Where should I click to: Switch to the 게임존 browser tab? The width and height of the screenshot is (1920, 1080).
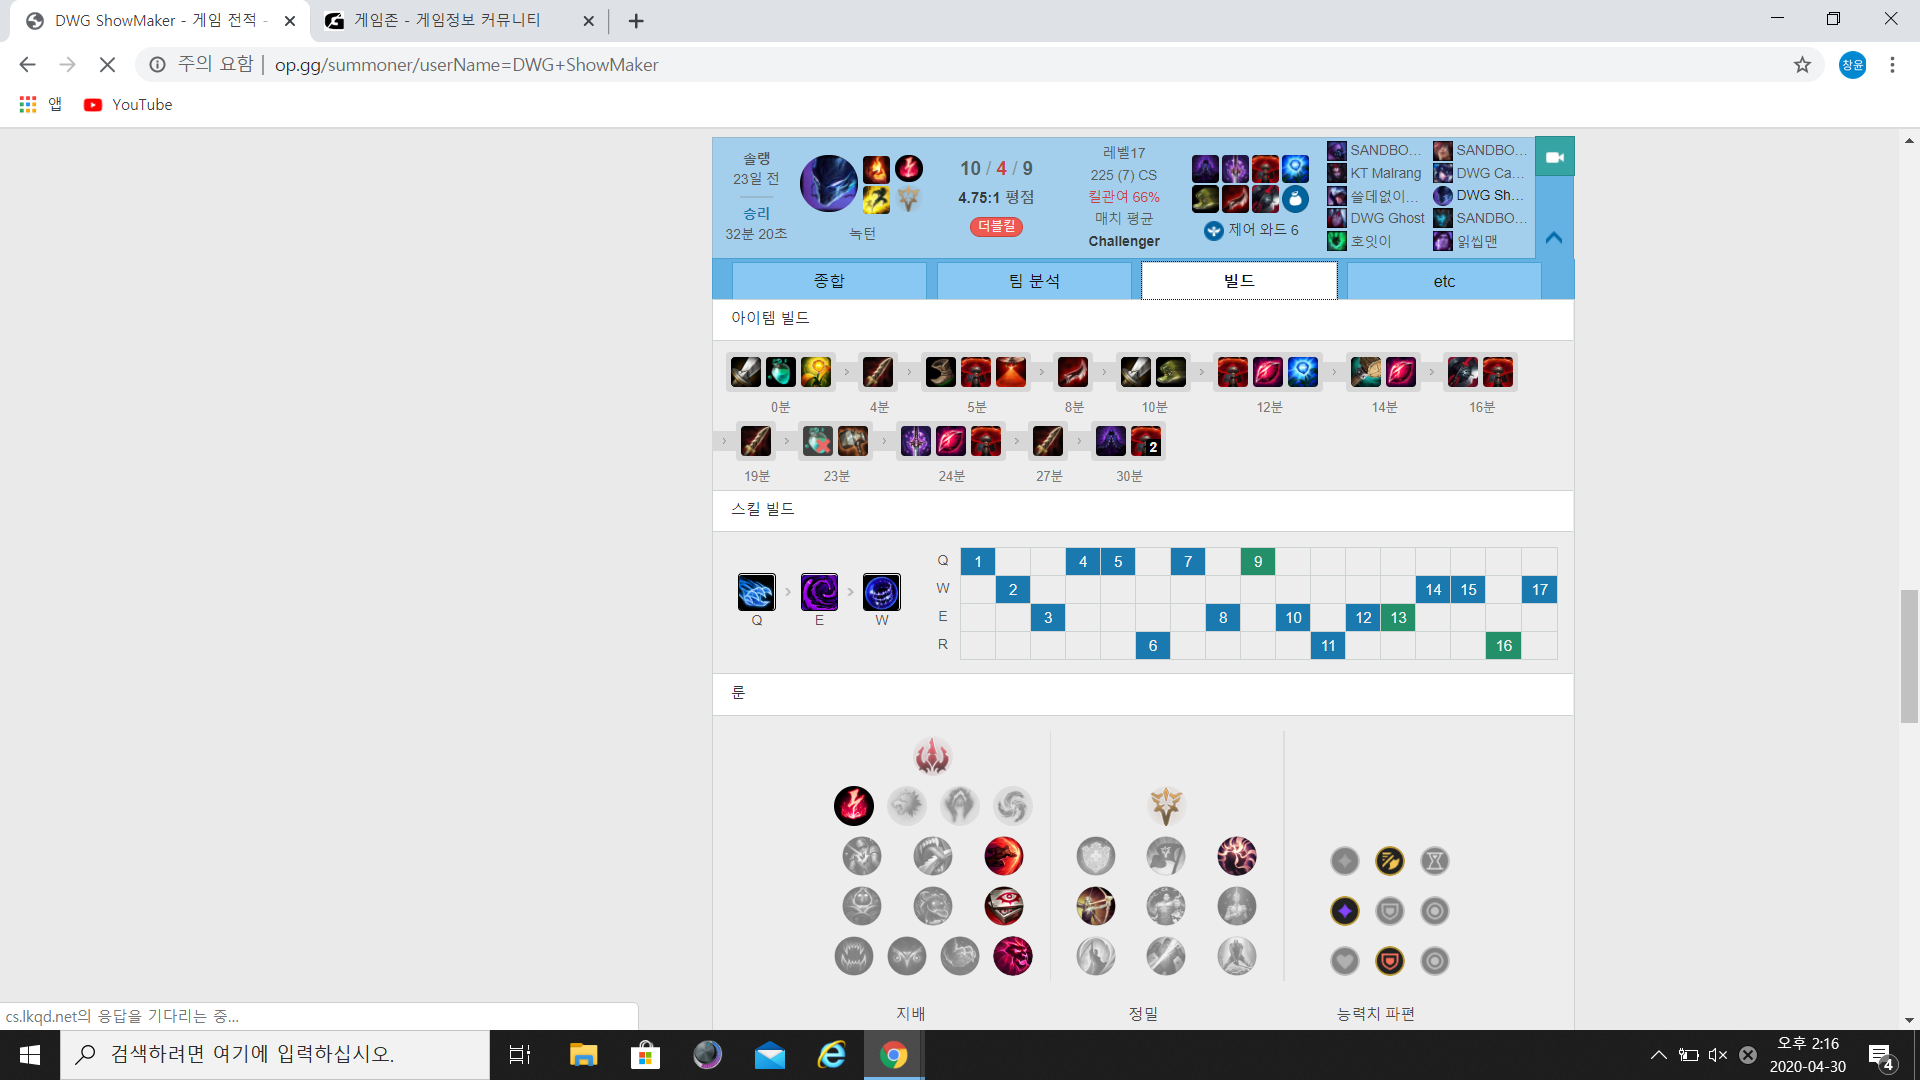click(x=448, y=20)
